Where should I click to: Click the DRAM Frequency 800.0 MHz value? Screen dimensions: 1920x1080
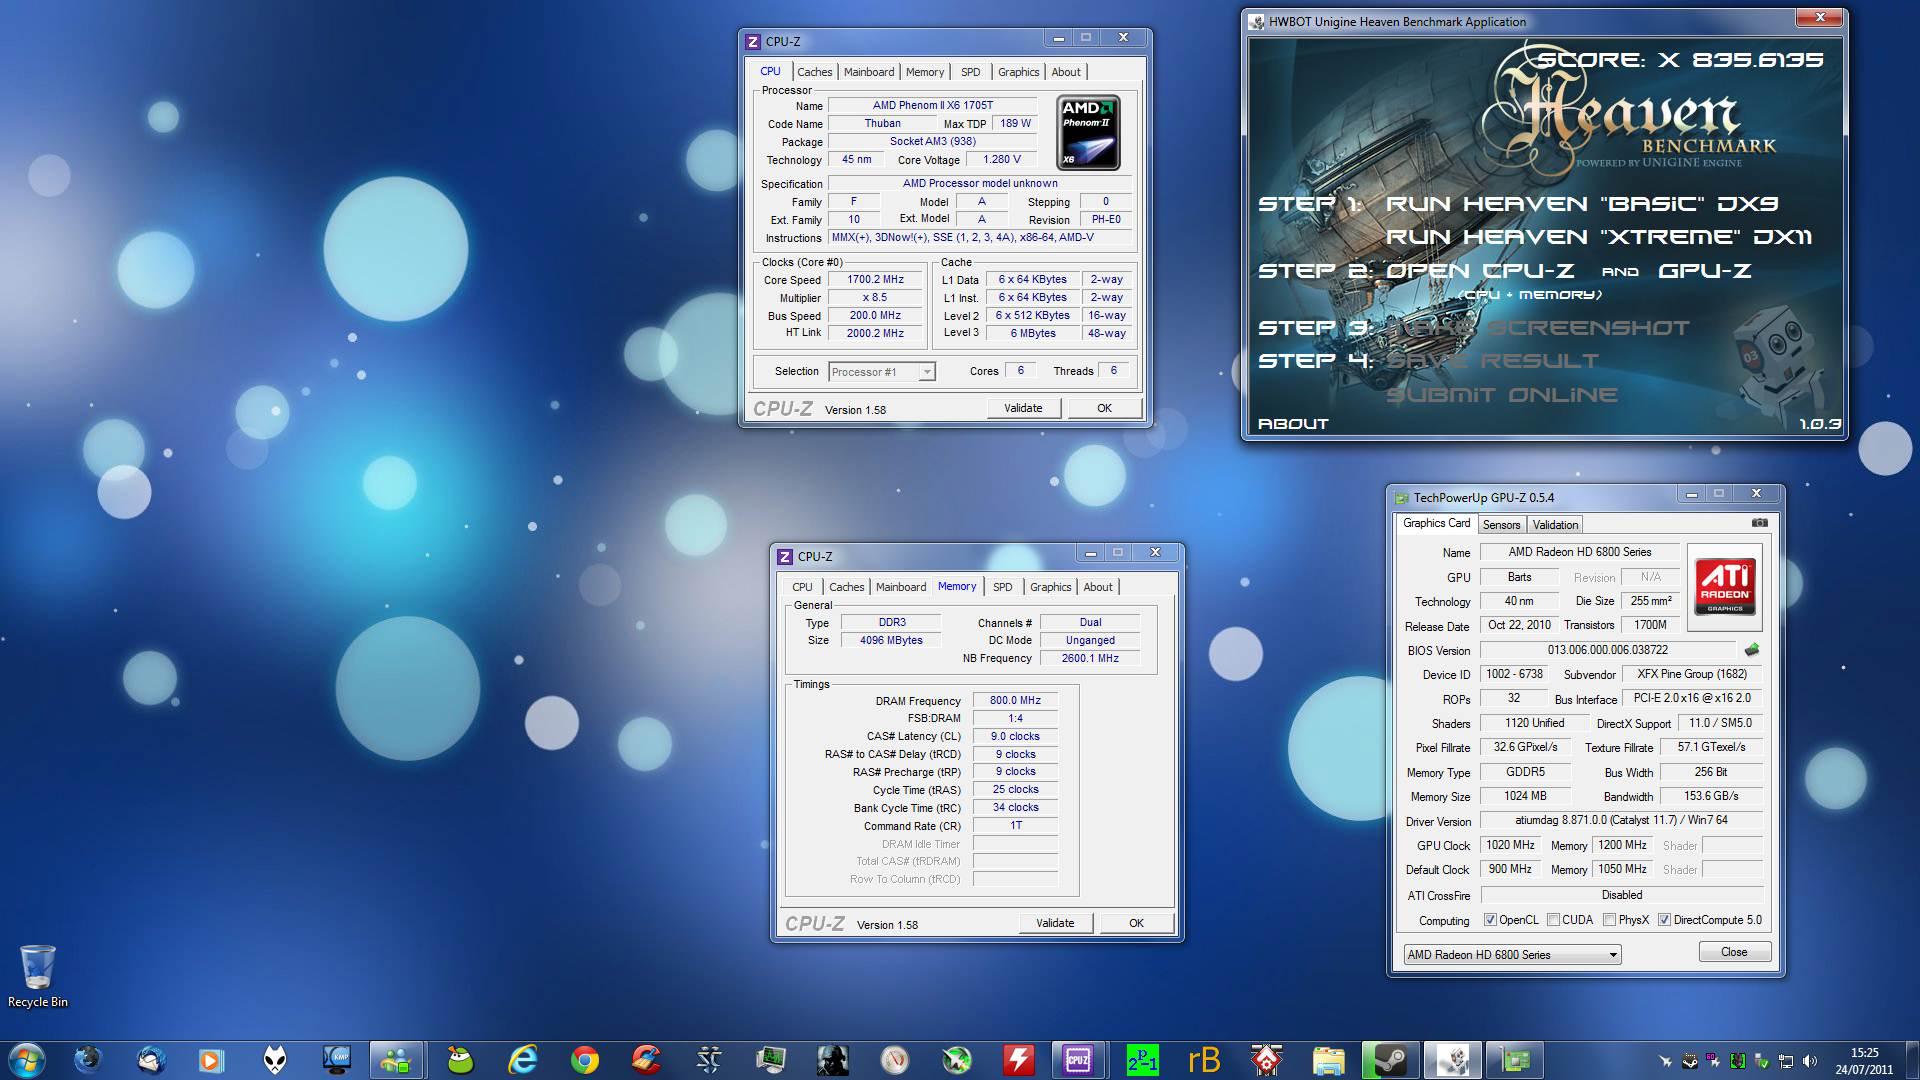[1015, 701]
